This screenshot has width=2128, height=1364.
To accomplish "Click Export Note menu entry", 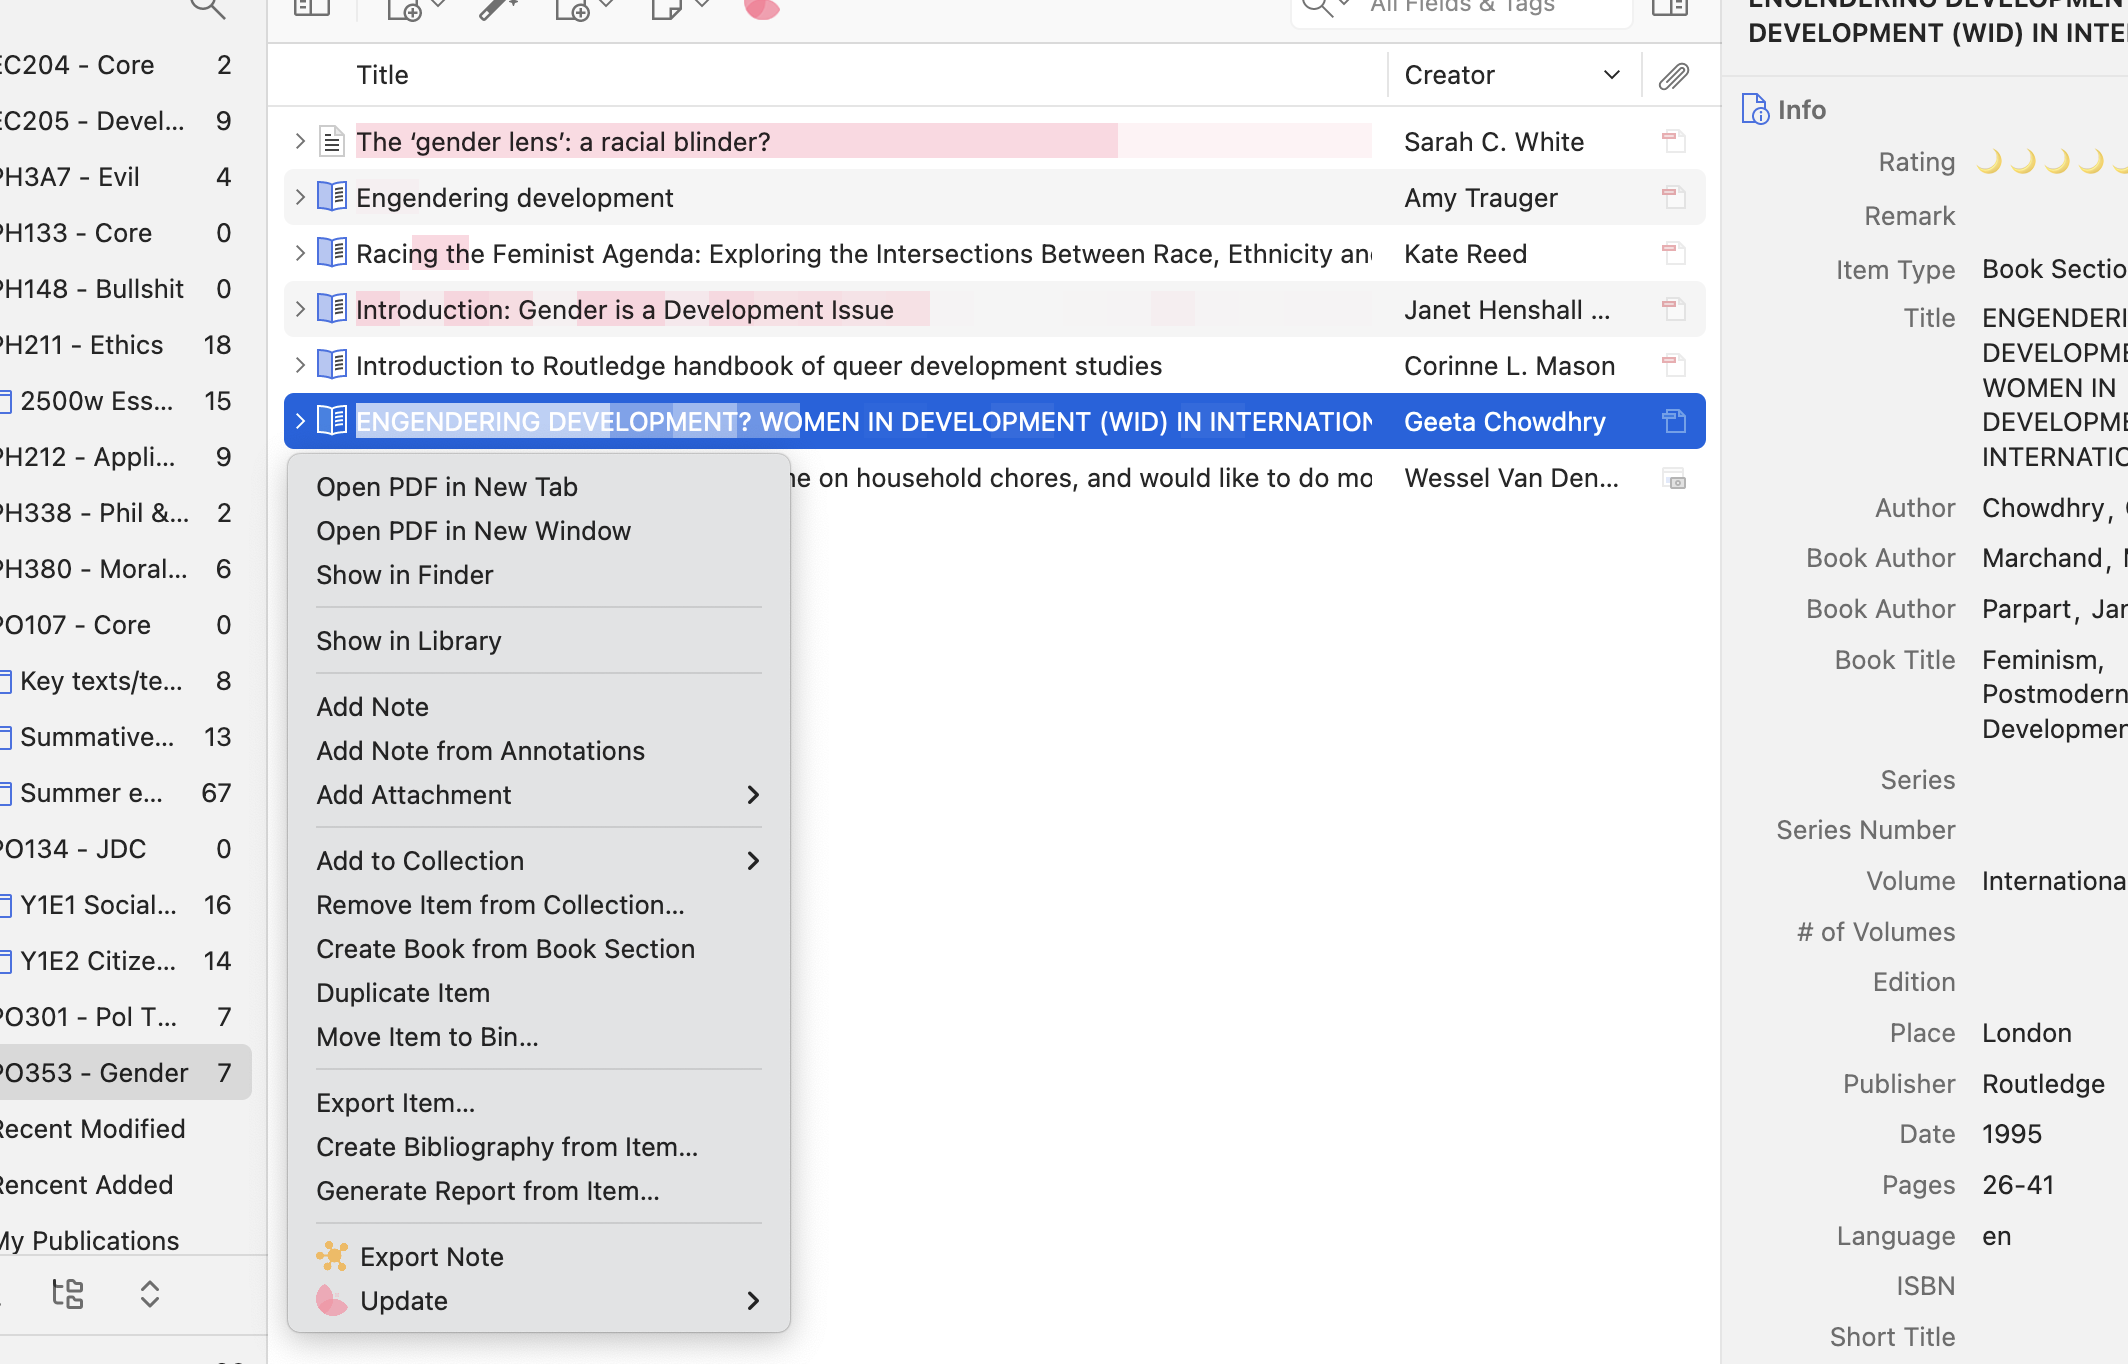I will point(431,1257).
